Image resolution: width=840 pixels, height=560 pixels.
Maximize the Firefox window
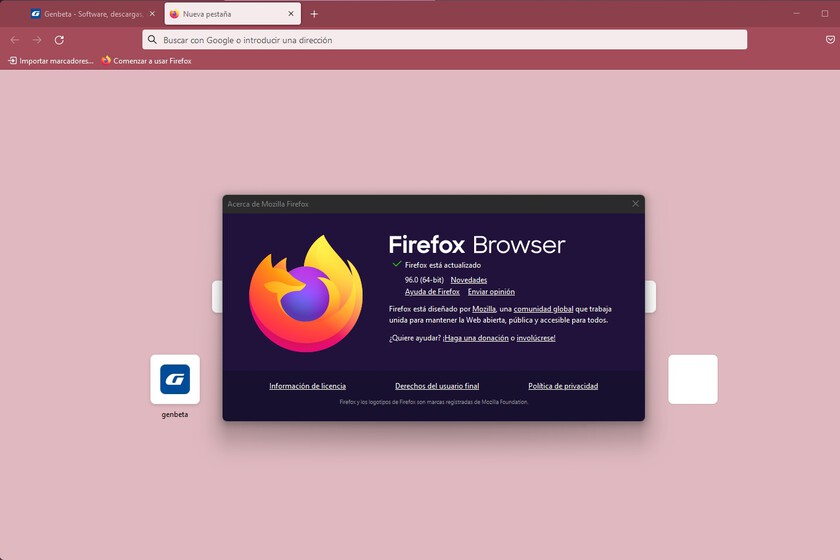[x=825, y=13]
